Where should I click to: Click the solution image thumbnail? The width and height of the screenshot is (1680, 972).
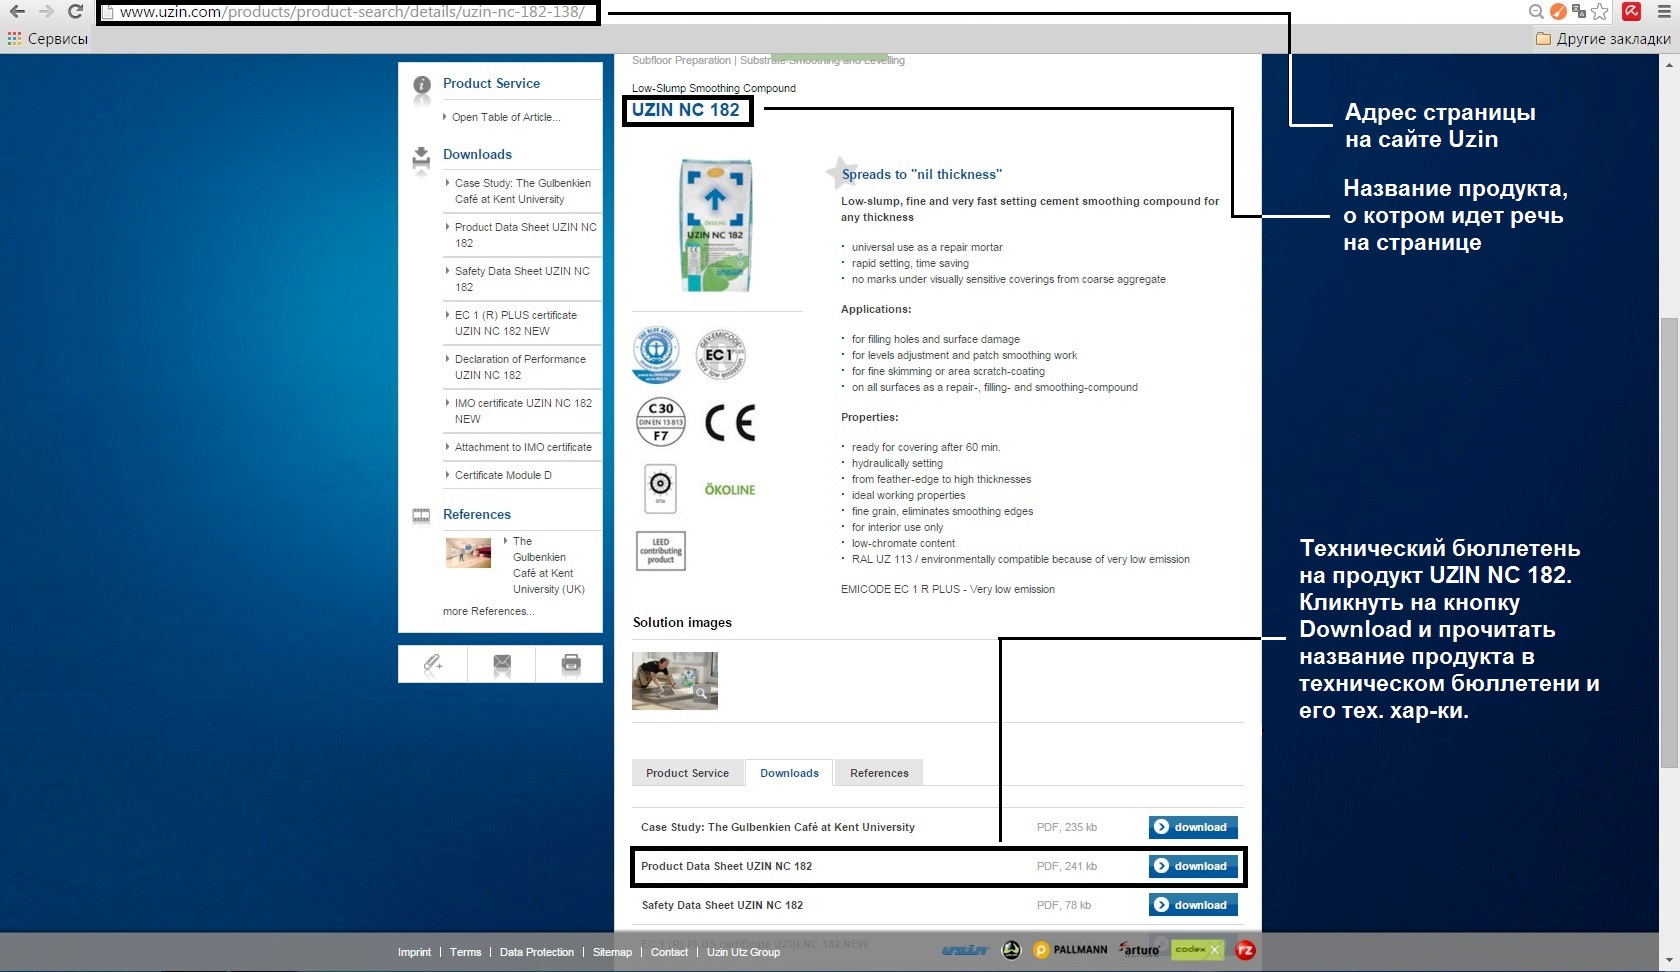[x=675, y=681]
